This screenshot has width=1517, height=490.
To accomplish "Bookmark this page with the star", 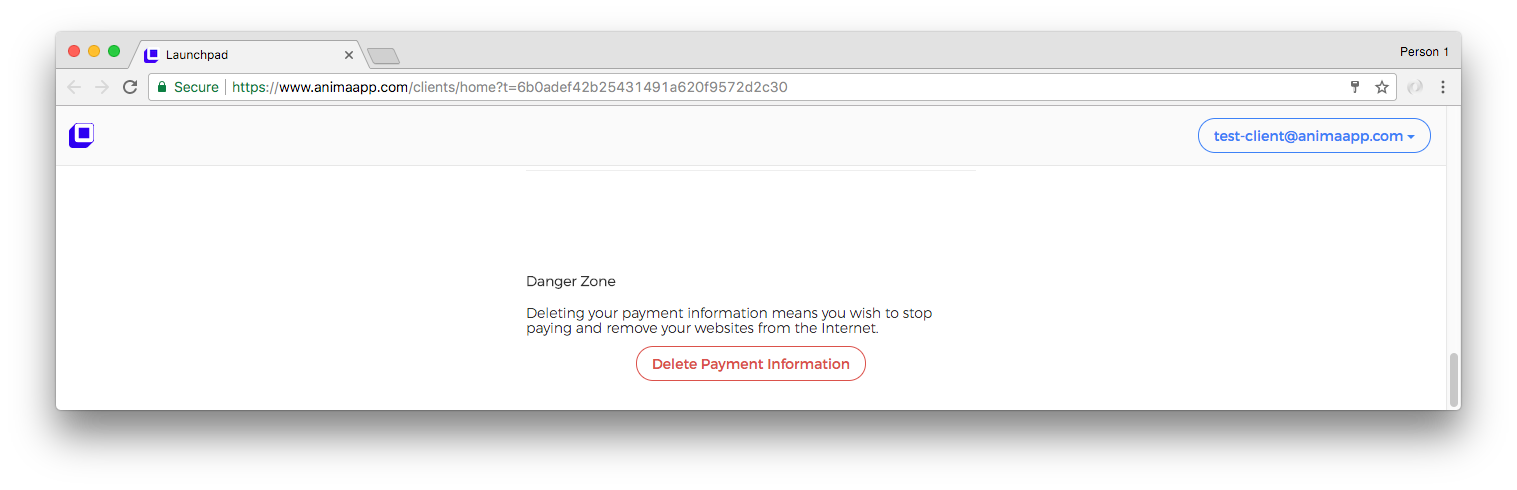I will click(1382, 87).
